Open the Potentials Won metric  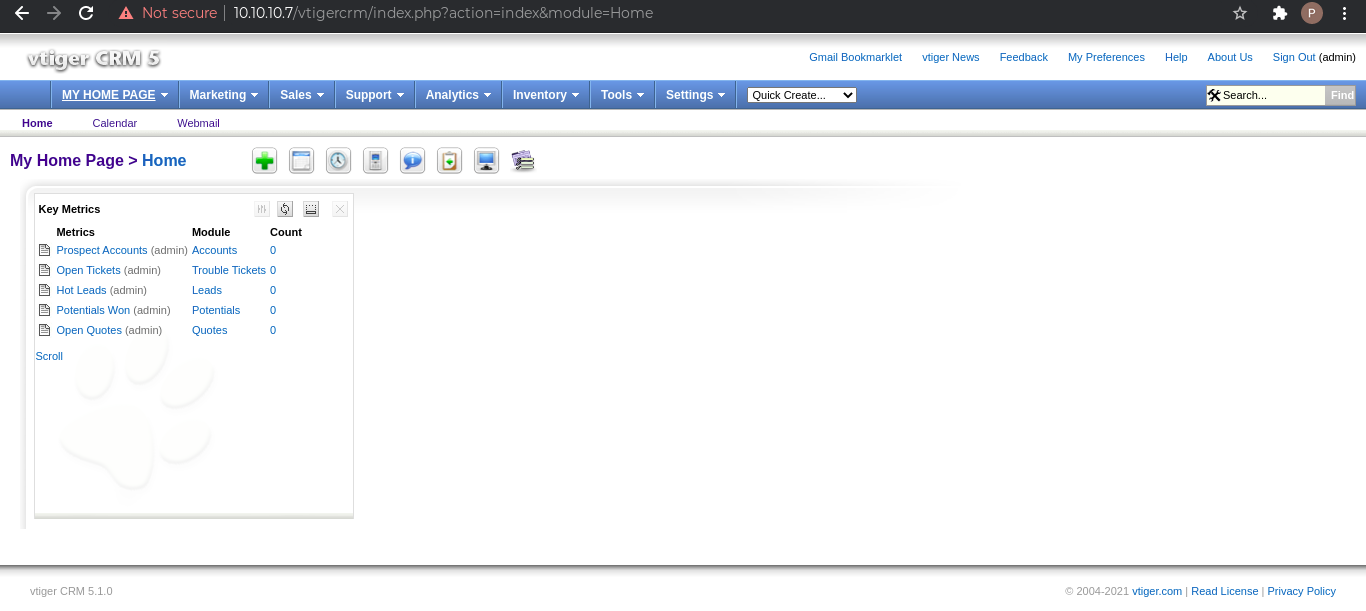point(93,310)
